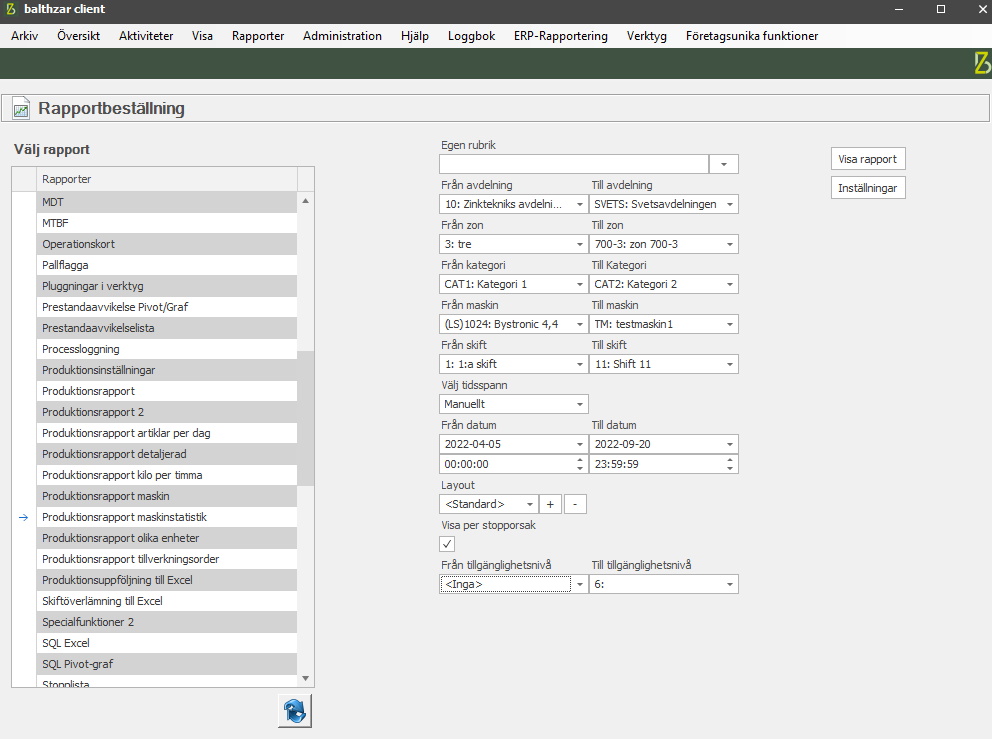Open the Från avdelning dropdown
The image size is (992, 739).
[580, 204]
